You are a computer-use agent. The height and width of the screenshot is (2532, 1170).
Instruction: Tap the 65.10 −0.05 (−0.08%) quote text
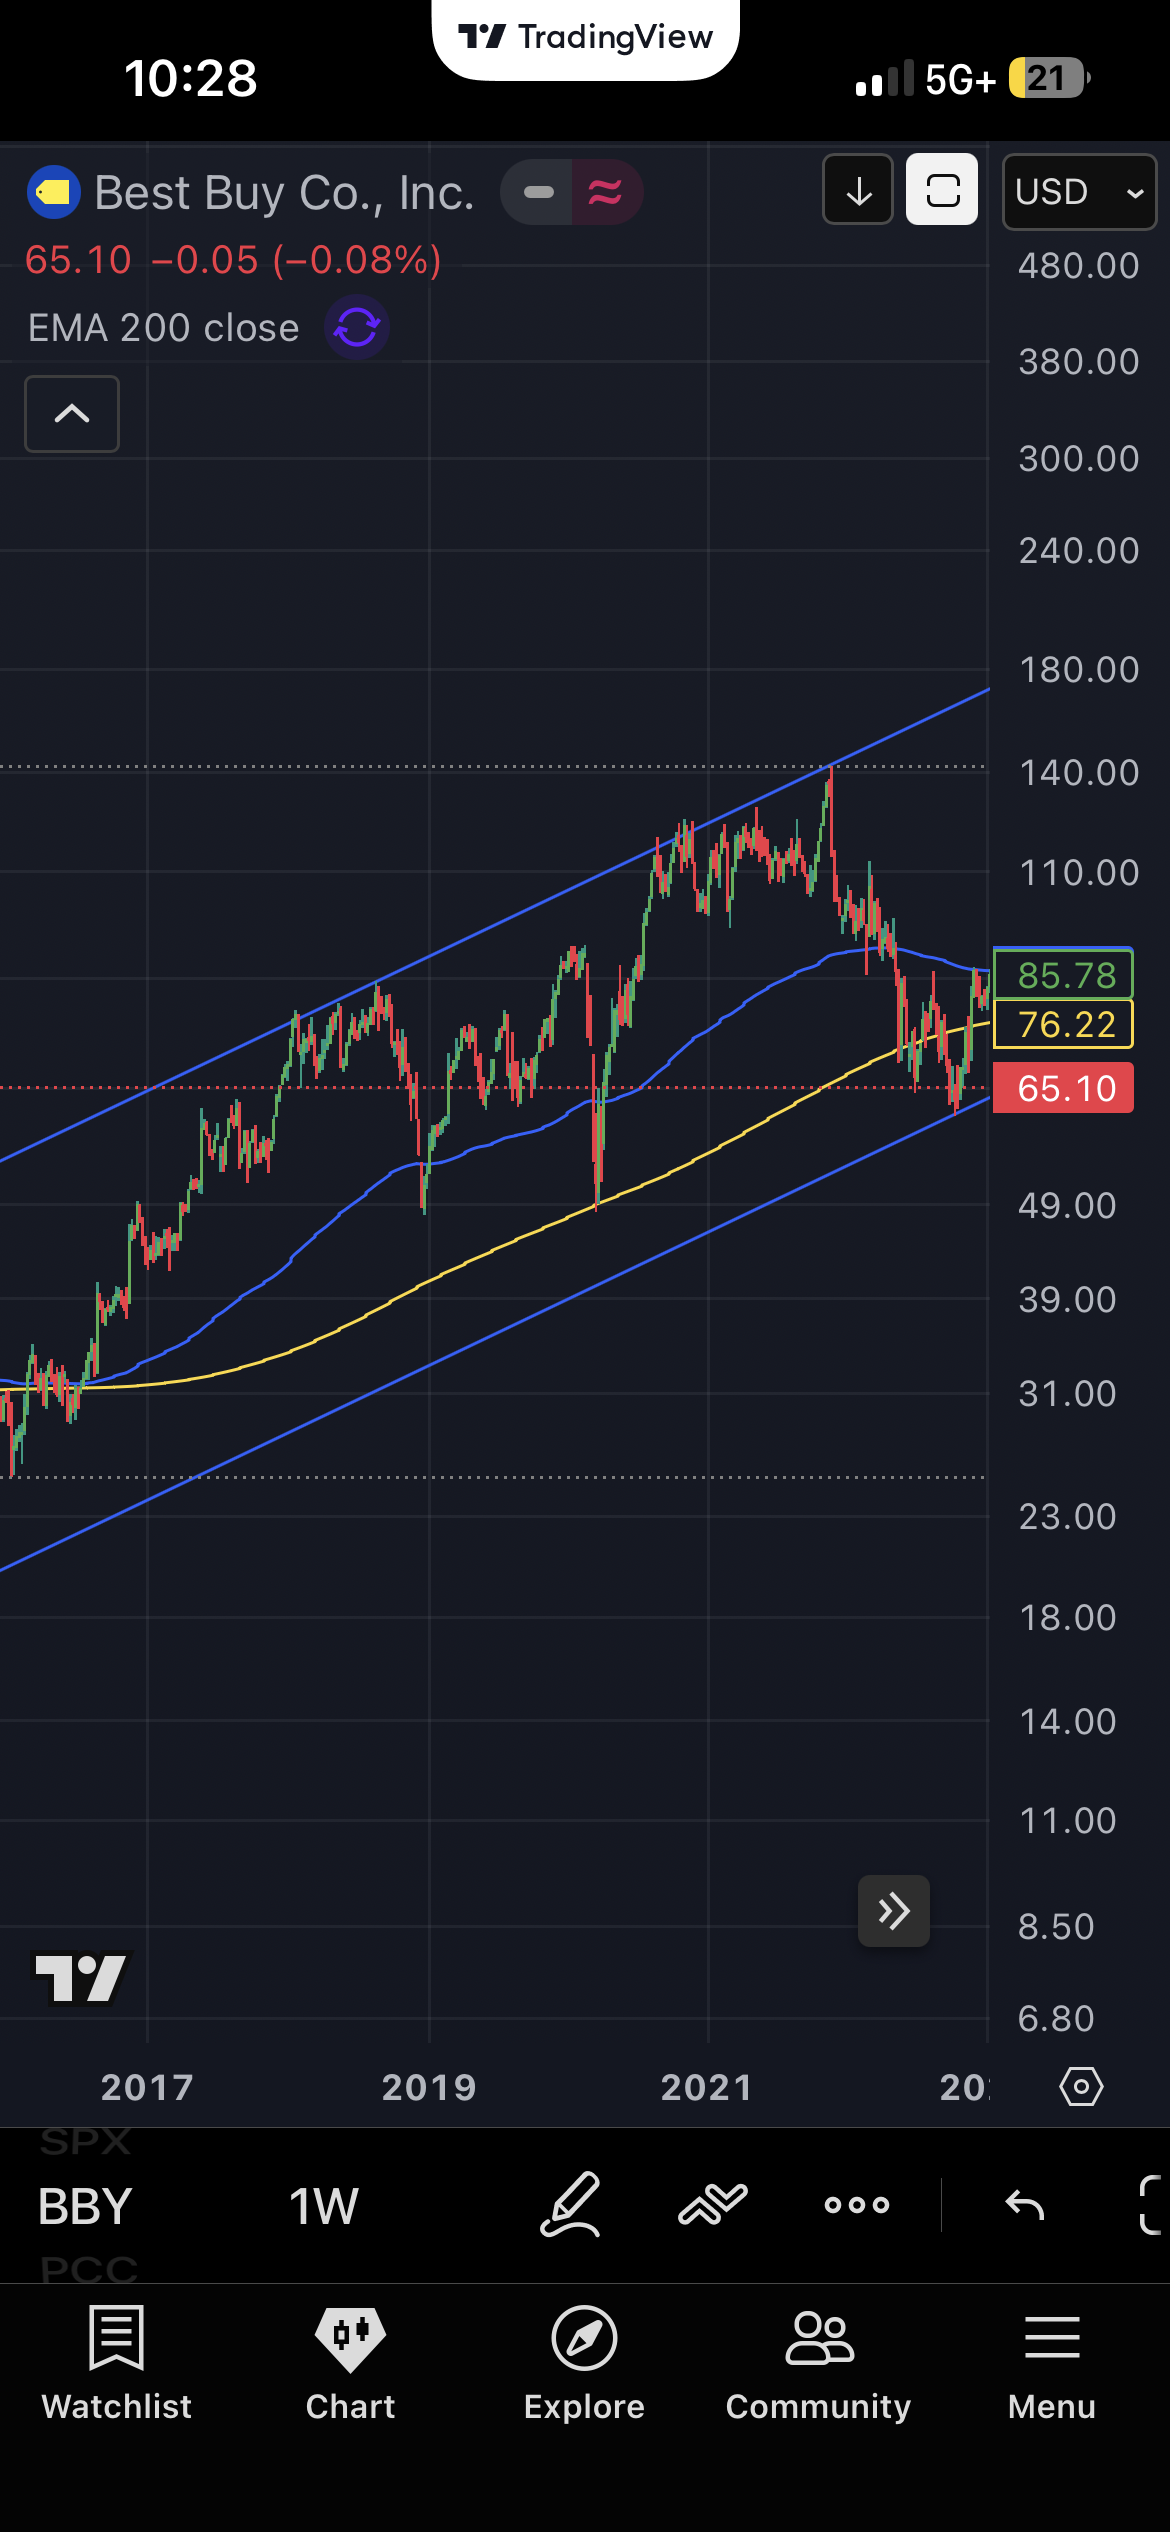point(233,260)
